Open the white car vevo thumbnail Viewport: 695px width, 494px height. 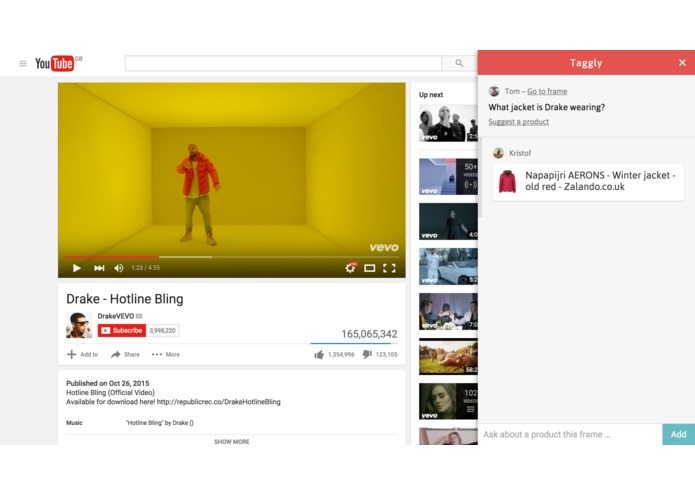pos(448,266)
